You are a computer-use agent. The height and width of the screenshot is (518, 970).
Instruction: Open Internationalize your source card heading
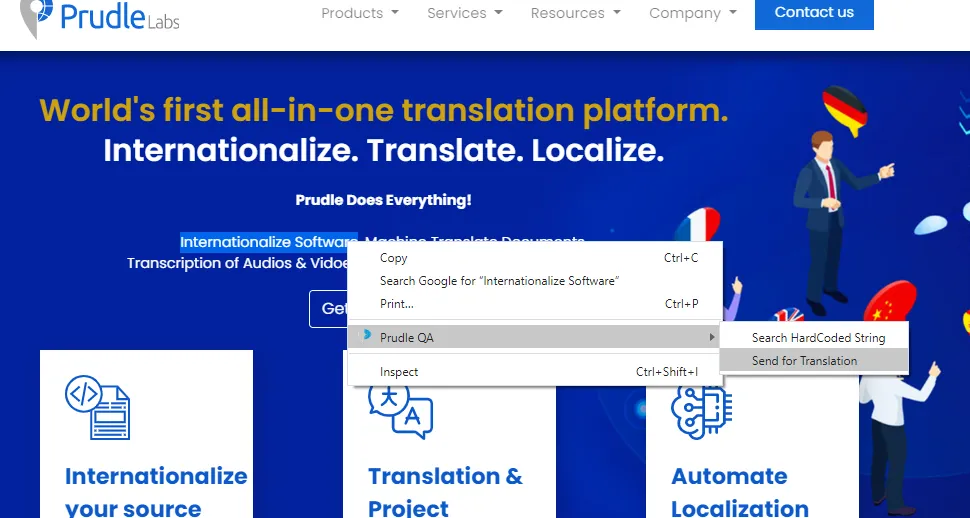point(156,492)
